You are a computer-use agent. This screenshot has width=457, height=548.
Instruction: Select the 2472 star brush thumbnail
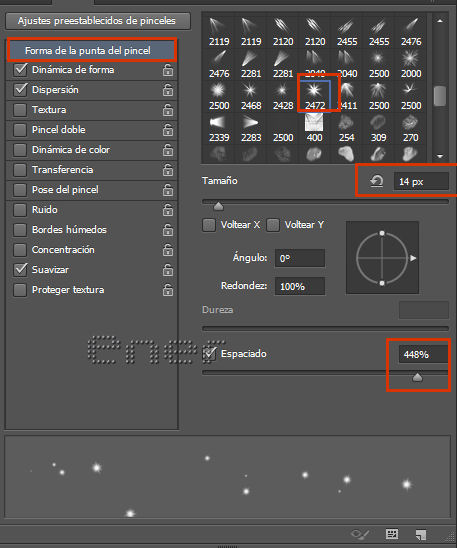(314, 96)
